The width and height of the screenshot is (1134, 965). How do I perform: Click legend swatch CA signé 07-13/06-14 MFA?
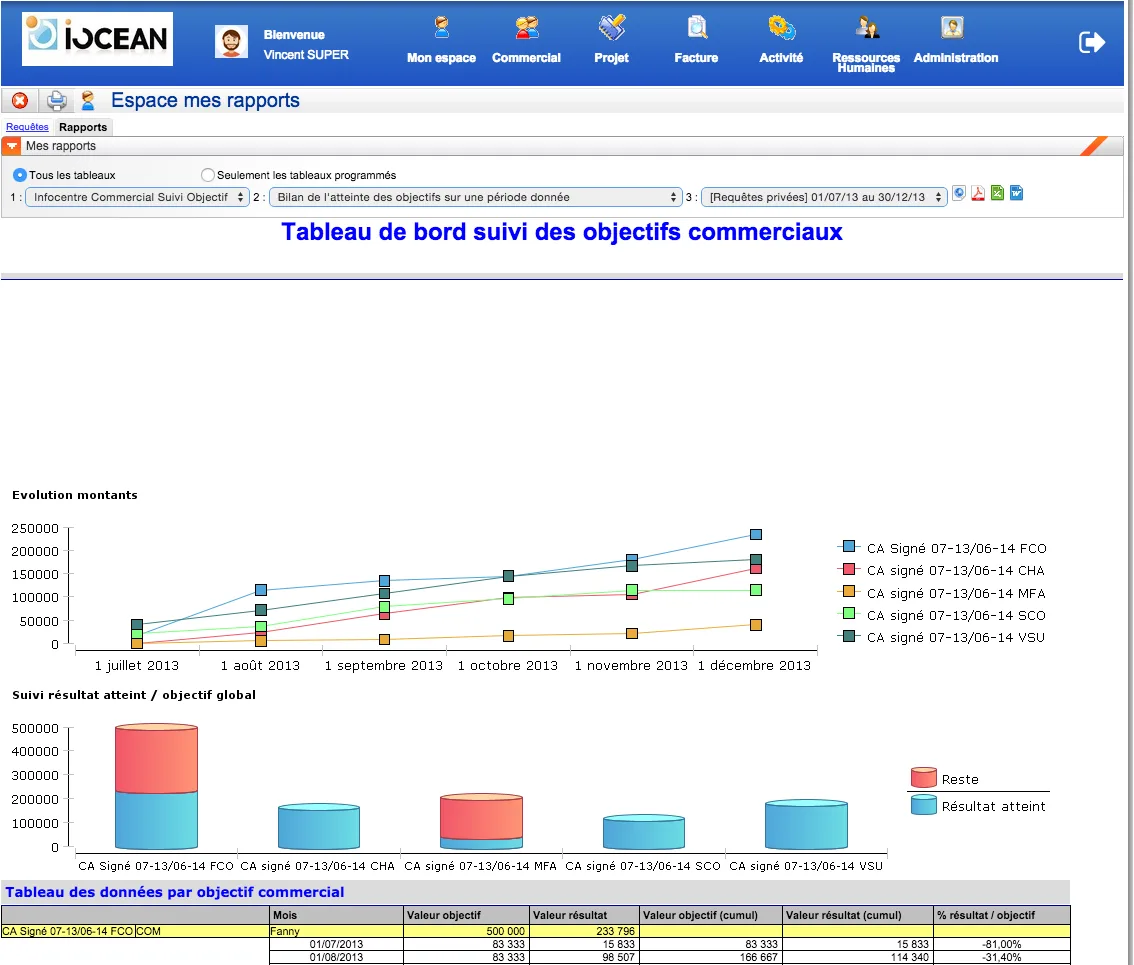(x=849, y=591)
